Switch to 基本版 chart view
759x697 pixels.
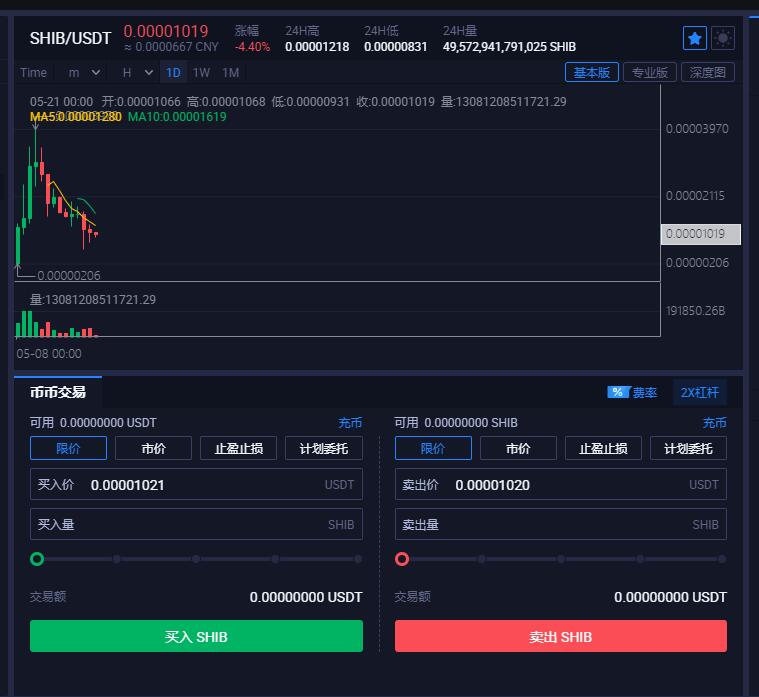tap(592, 73)
